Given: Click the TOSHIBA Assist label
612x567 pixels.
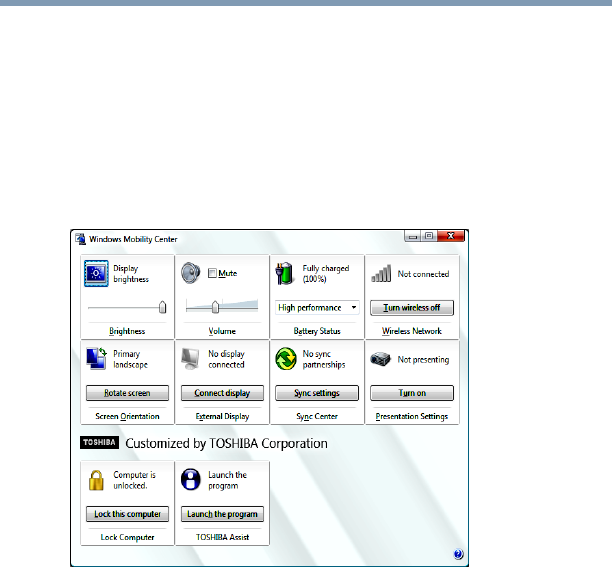Looking at the screenshot, I should click(222, 537).
